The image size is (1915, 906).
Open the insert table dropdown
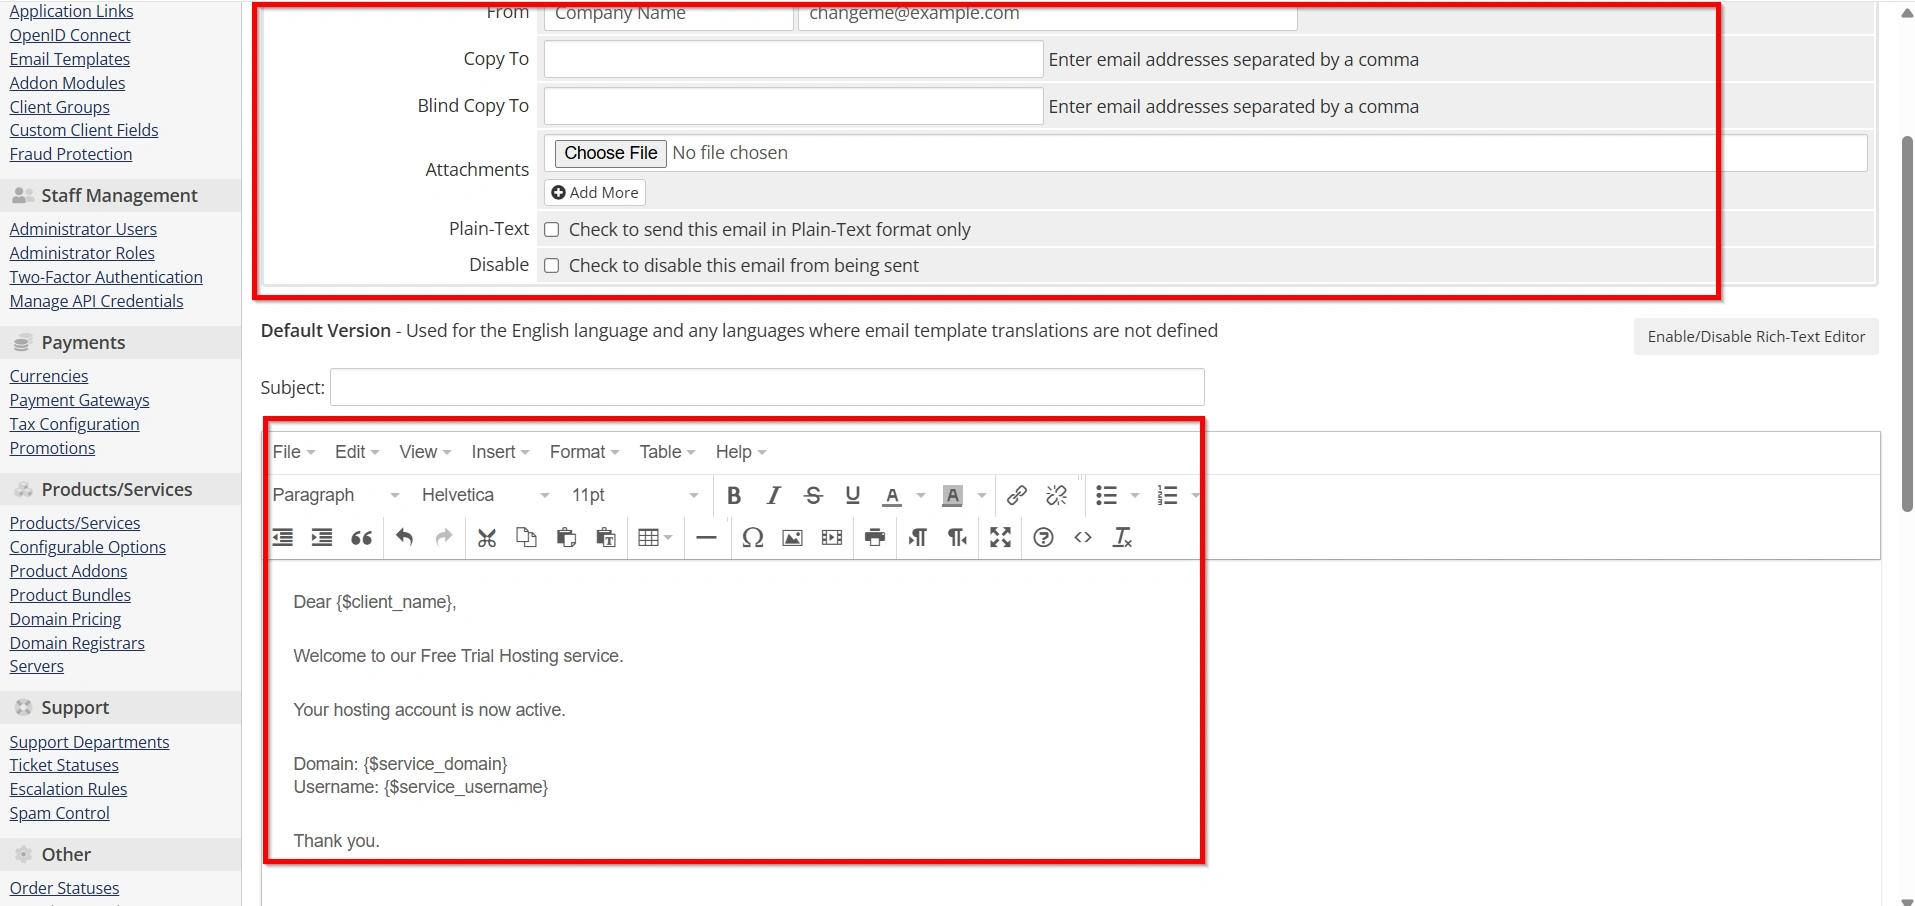(655, 538)
